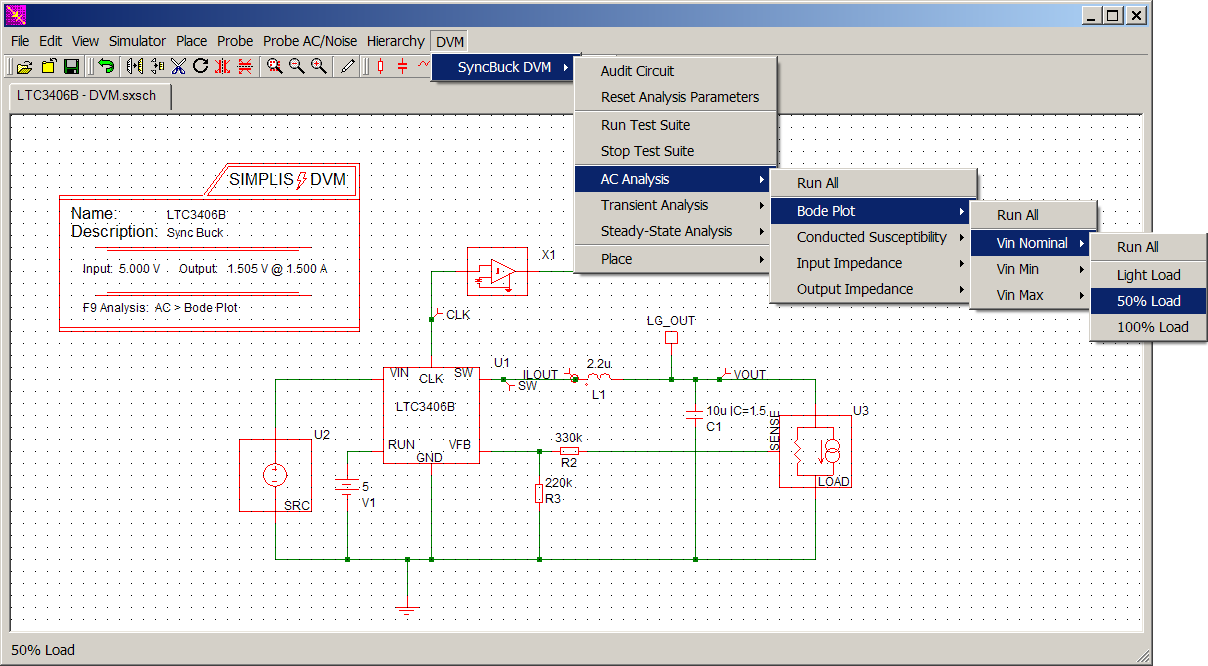The height and width of the screenshot is (666, 1208).
Task: Click the Save floppy disk icon
Action: pyautogui.click(x=71, y=67)
